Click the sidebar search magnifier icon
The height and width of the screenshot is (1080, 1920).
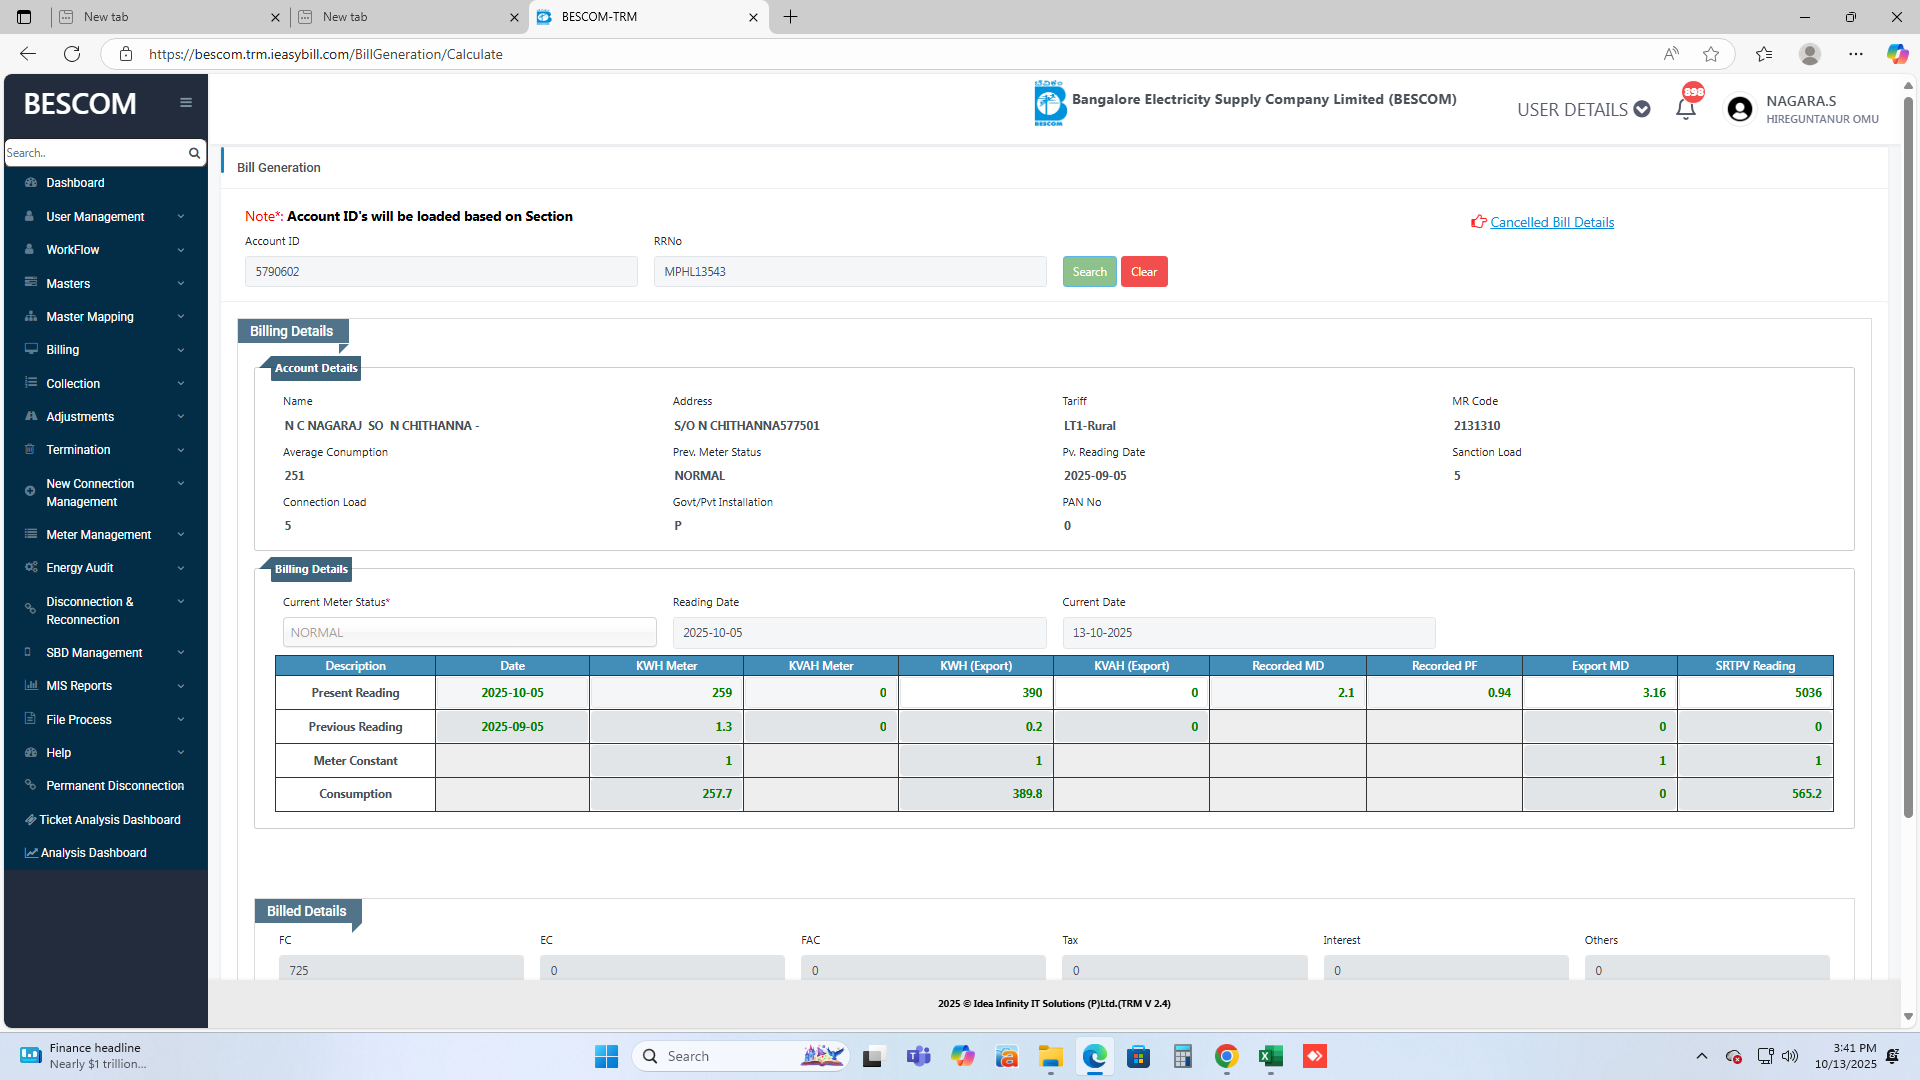(x=194, y=153)
